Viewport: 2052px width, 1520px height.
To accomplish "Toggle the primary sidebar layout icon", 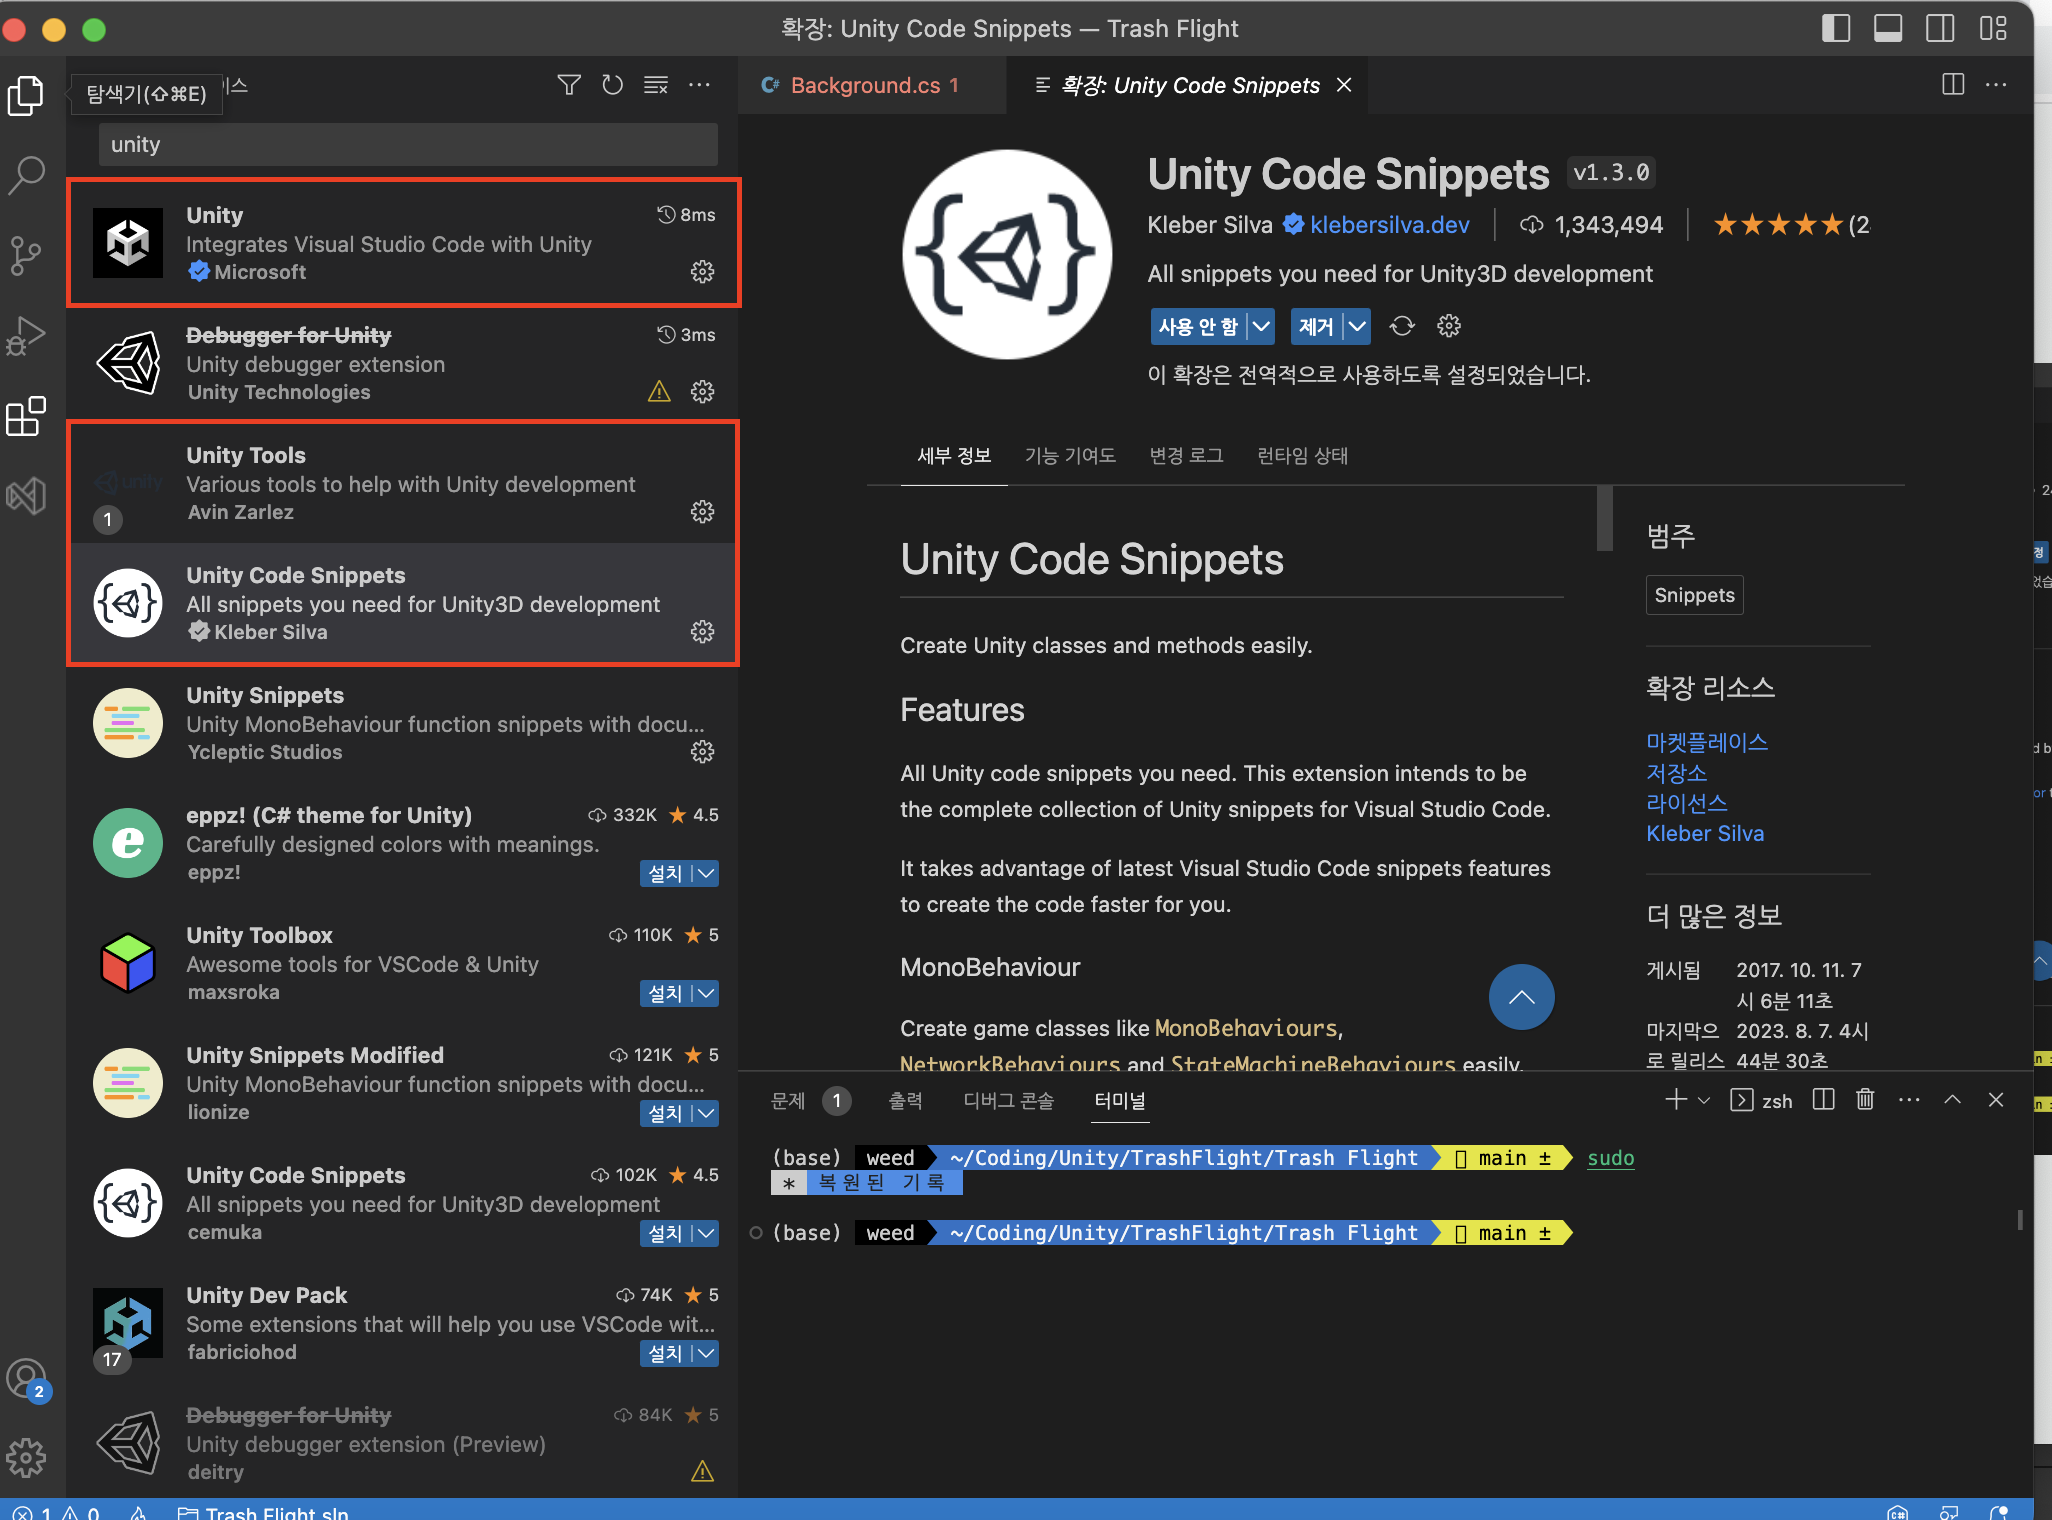I will (x=1836, y=28).
